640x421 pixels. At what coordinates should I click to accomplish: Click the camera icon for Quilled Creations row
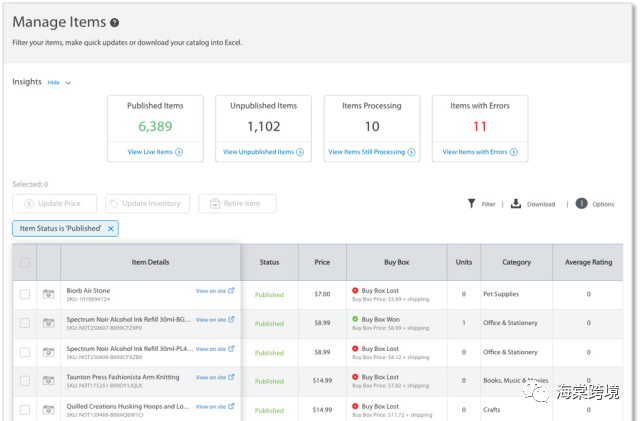click(x=49, y=410)
